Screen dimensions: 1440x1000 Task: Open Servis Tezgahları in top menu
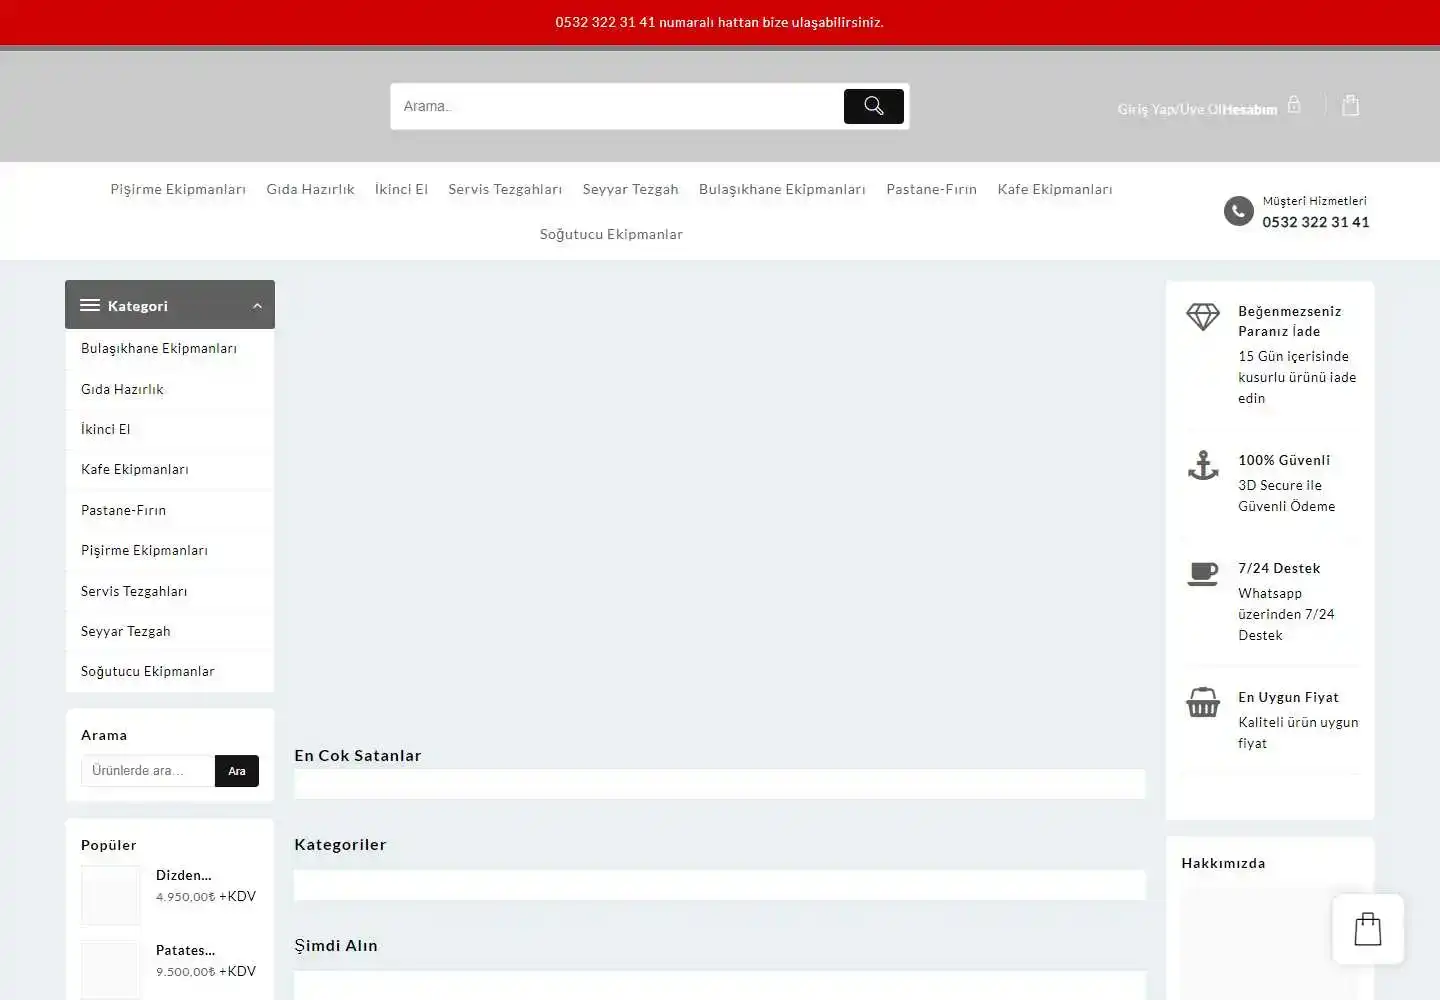pos(505,189)
